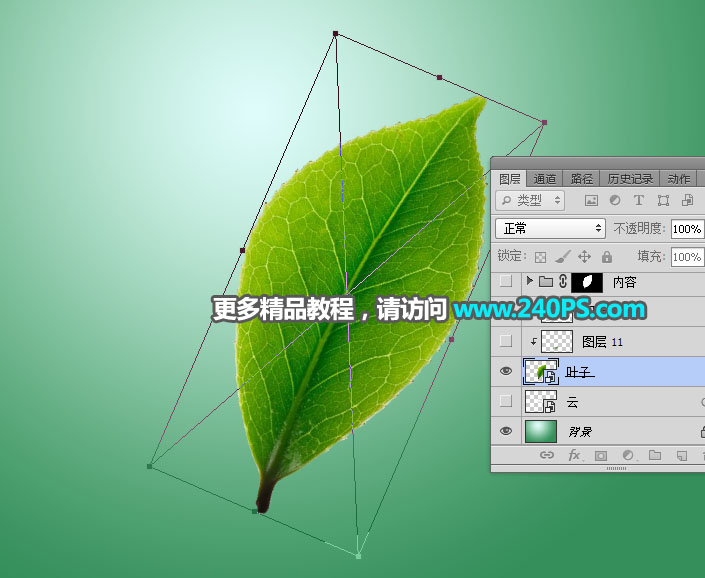Switch to the 通道 tab
This screenshot has height=578, width=705.
click(545, 179)
